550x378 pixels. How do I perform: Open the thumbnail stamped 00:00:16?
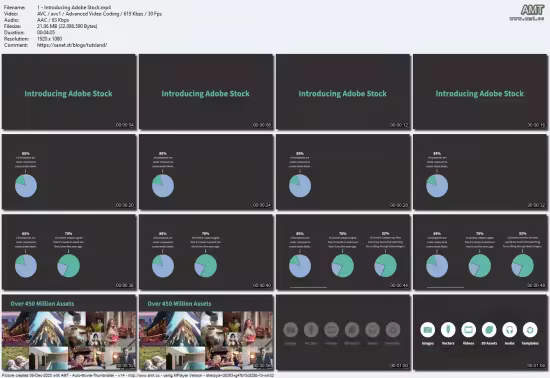click(480, 92)
